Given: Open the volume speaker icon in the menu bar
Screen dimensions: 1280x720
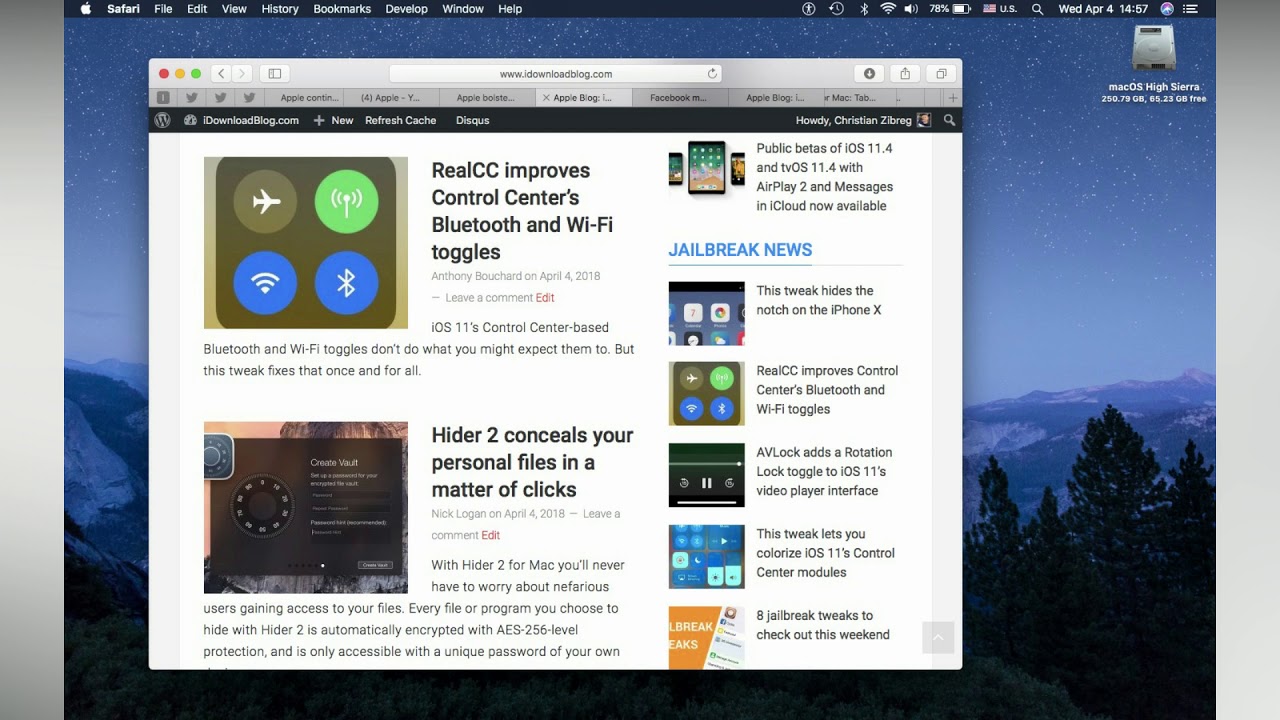Looking at the screenshot, I should point(911,9).
